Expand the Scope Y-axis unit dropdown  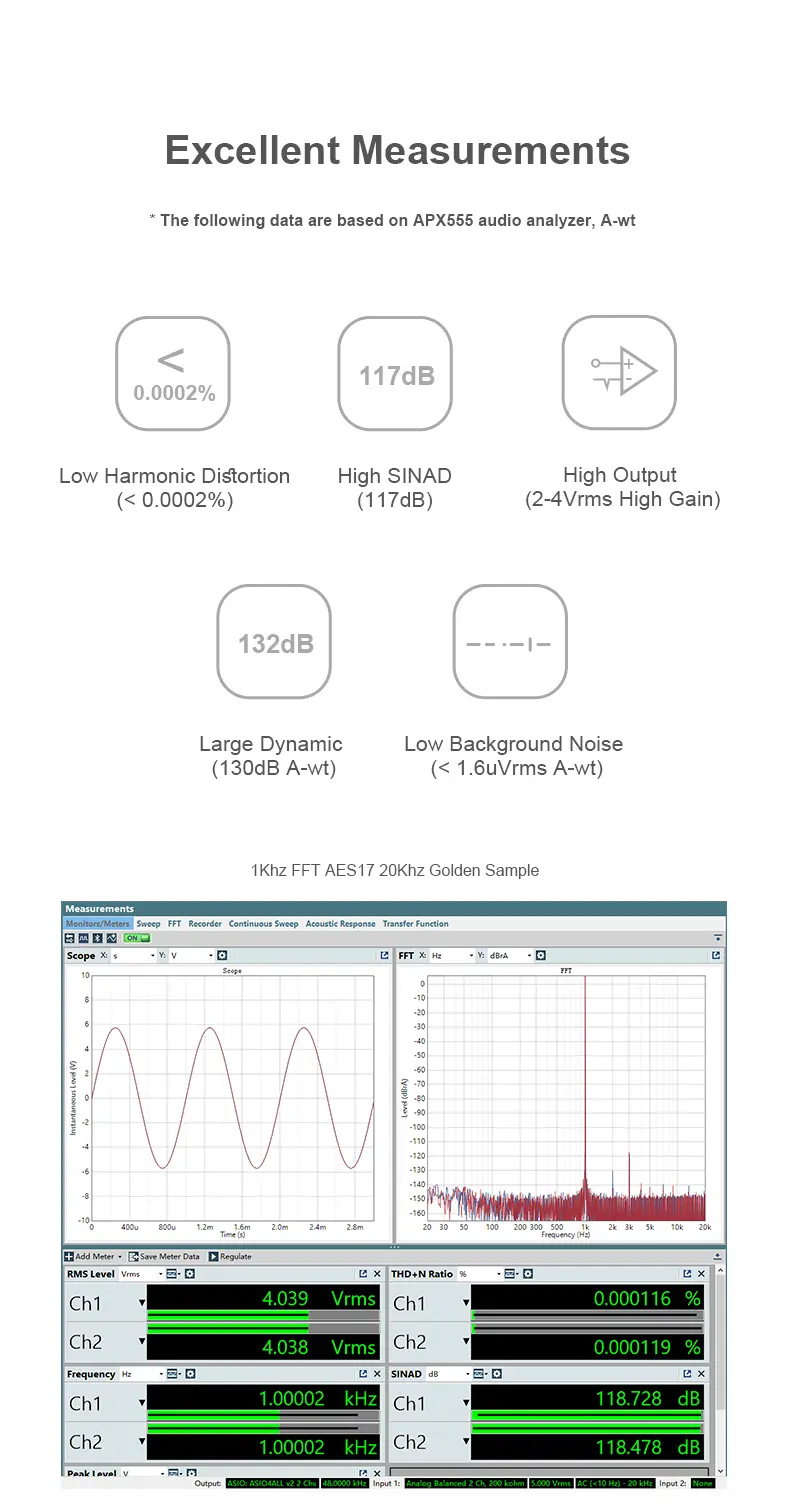click(x=191, y=956)
